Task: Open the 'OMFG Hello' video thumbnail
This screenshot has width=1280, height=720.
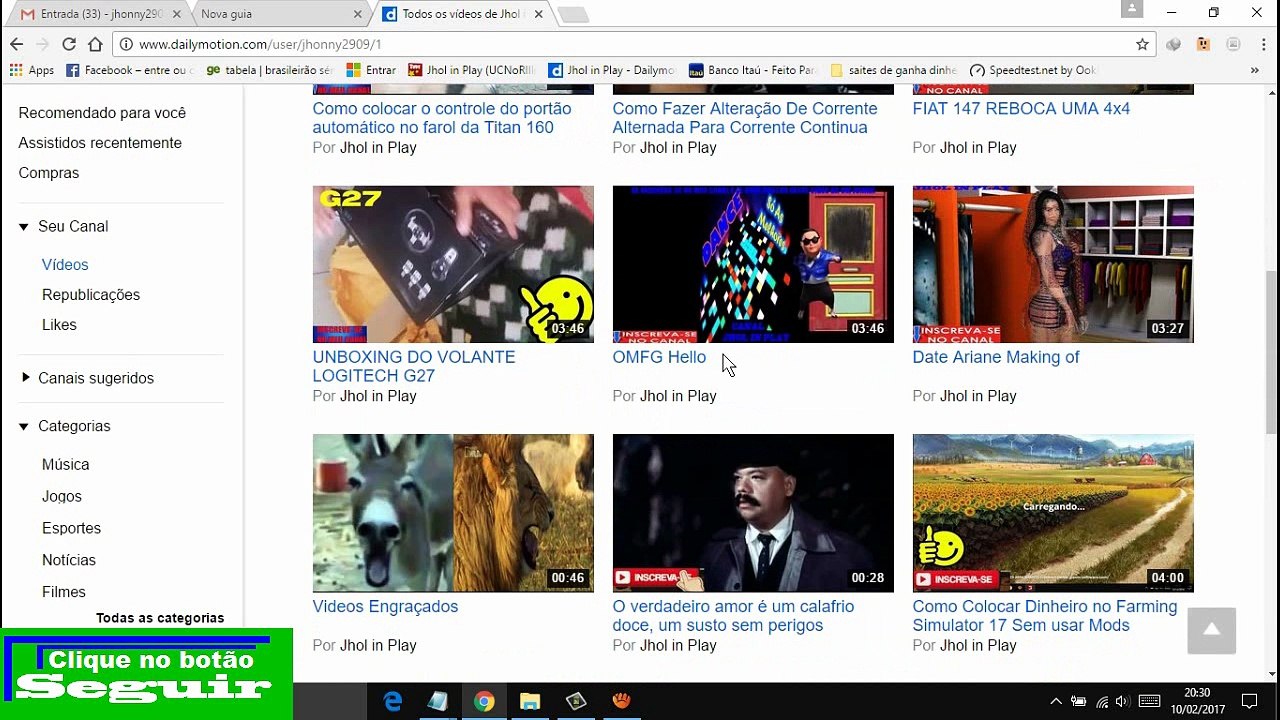Action: click(x=753, y=264)
